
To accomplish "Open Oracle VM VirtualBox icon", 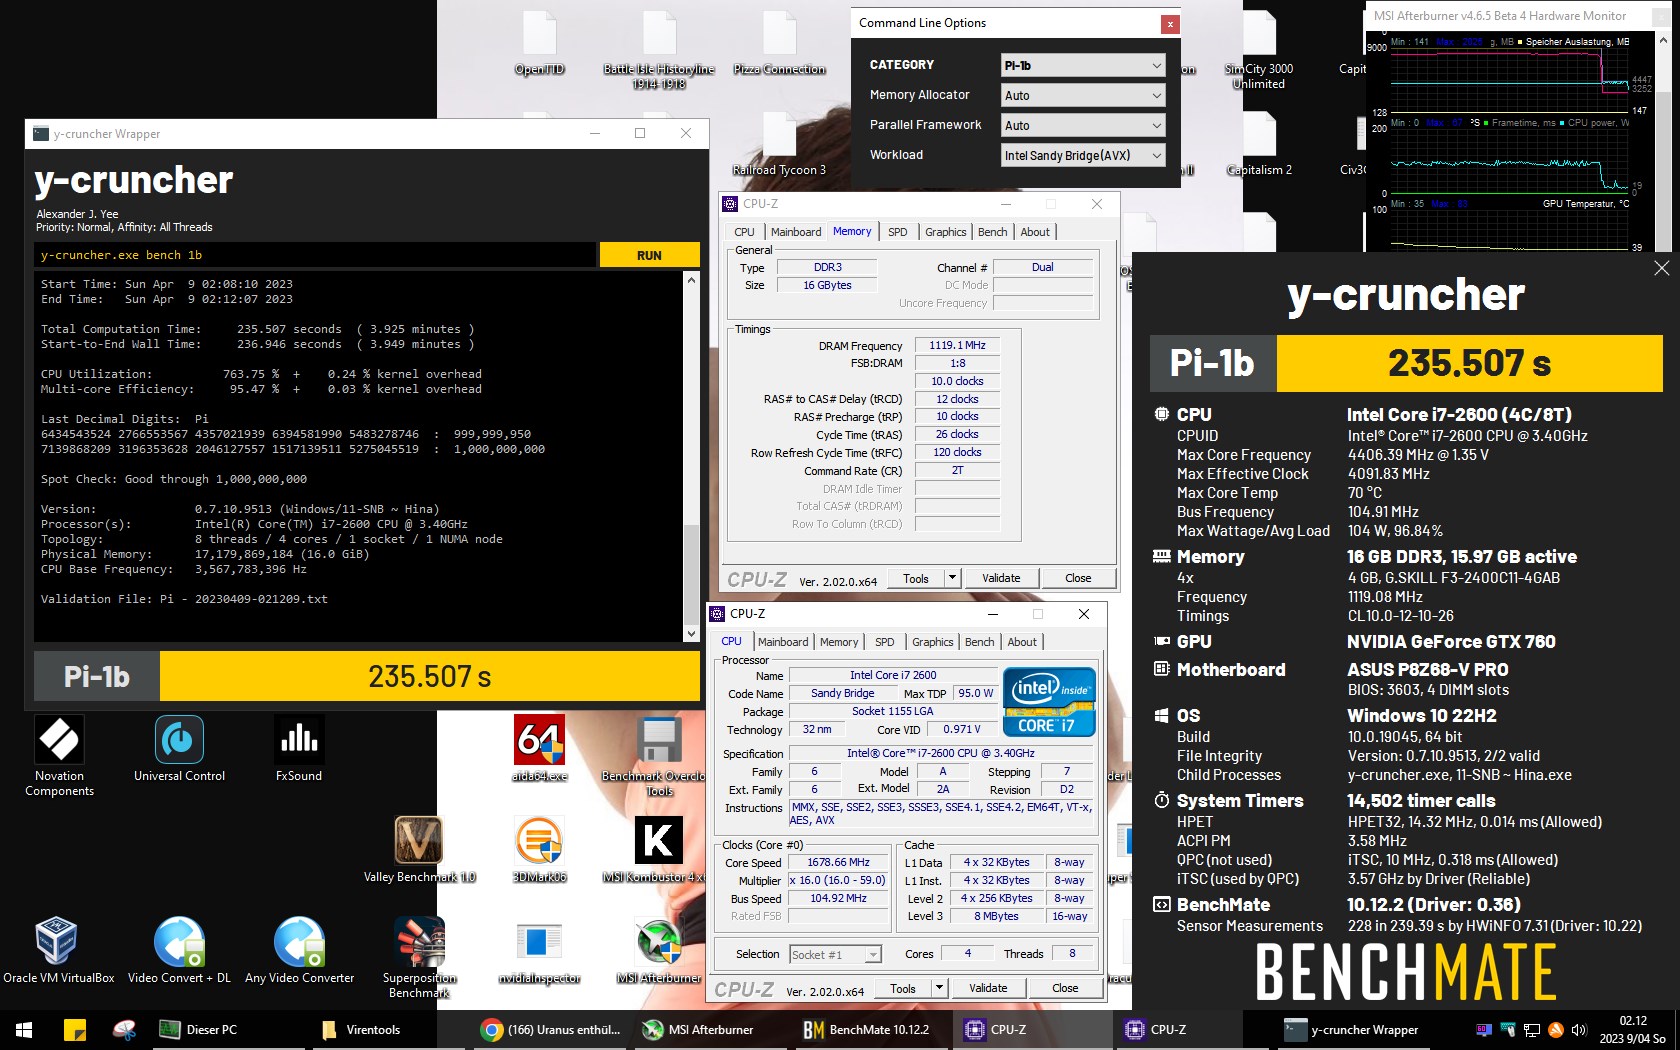I will (59, 950).
